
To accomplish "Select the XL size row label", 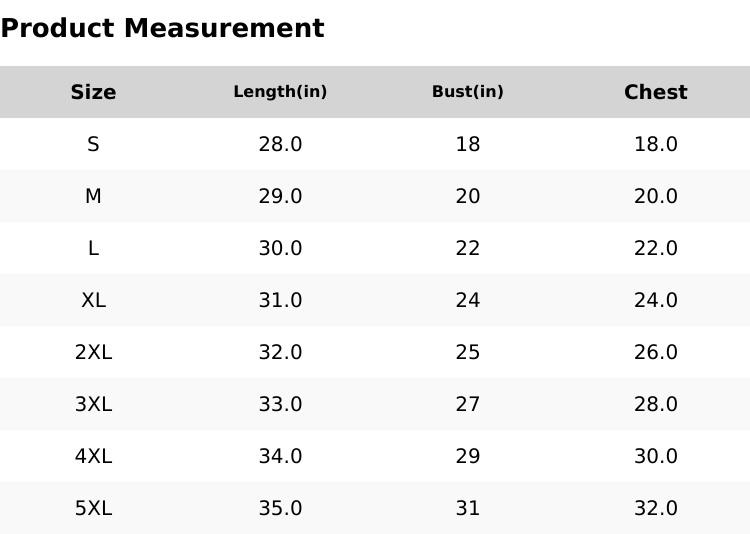I will point(93,300).
